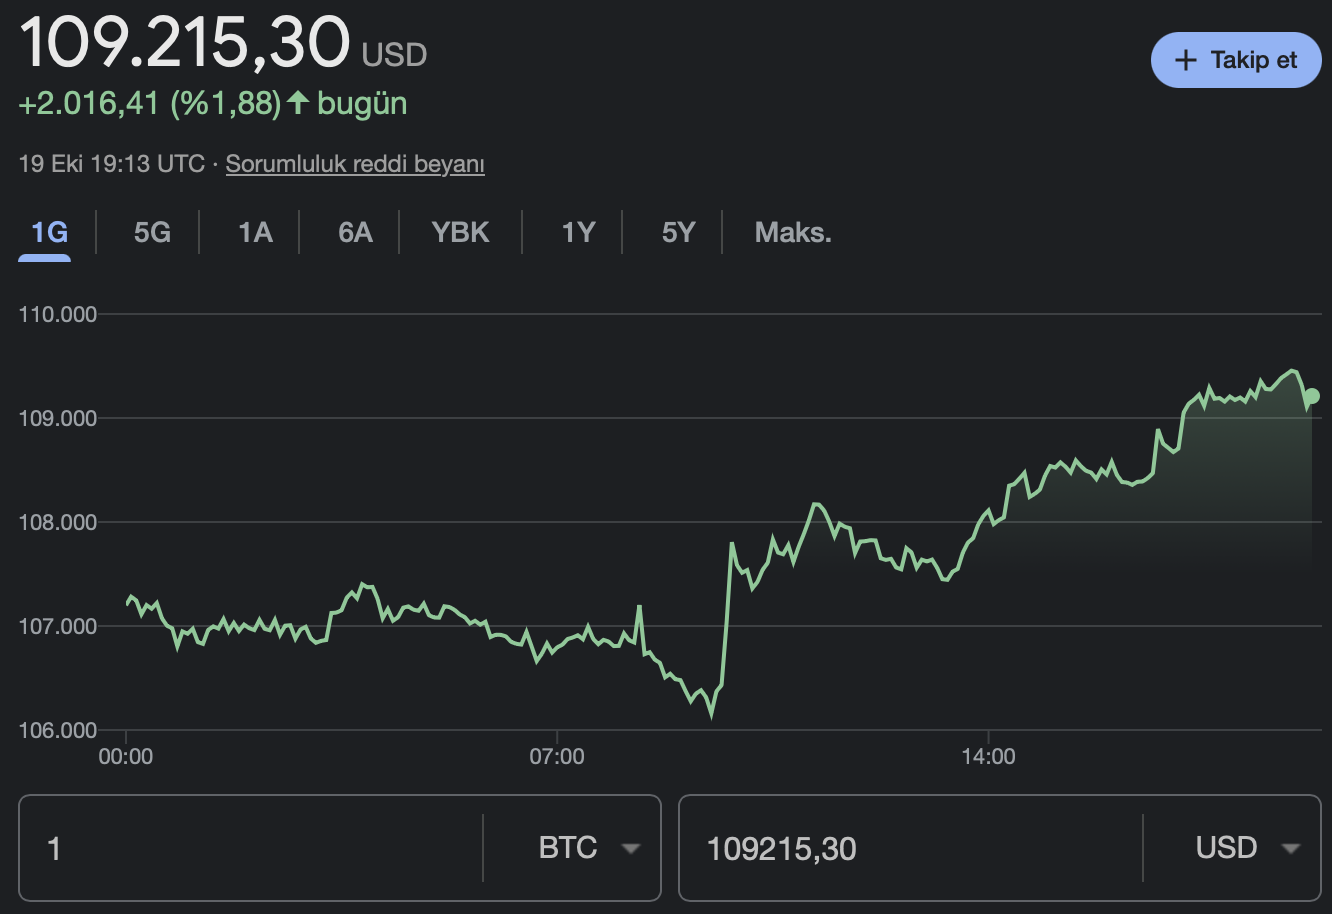Switch to the 5G range tab

coord(152,233)
